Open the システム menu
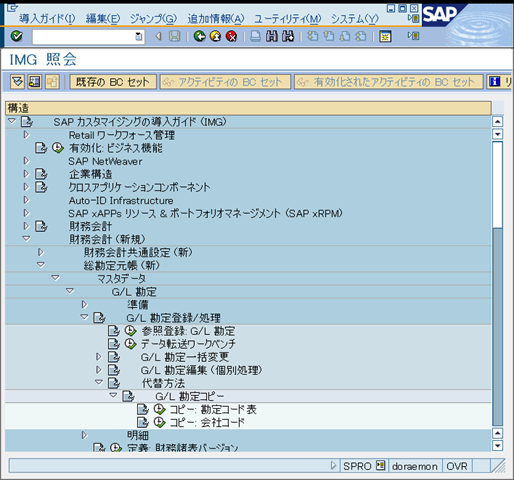The image size is (514, 480). [355, 19]
